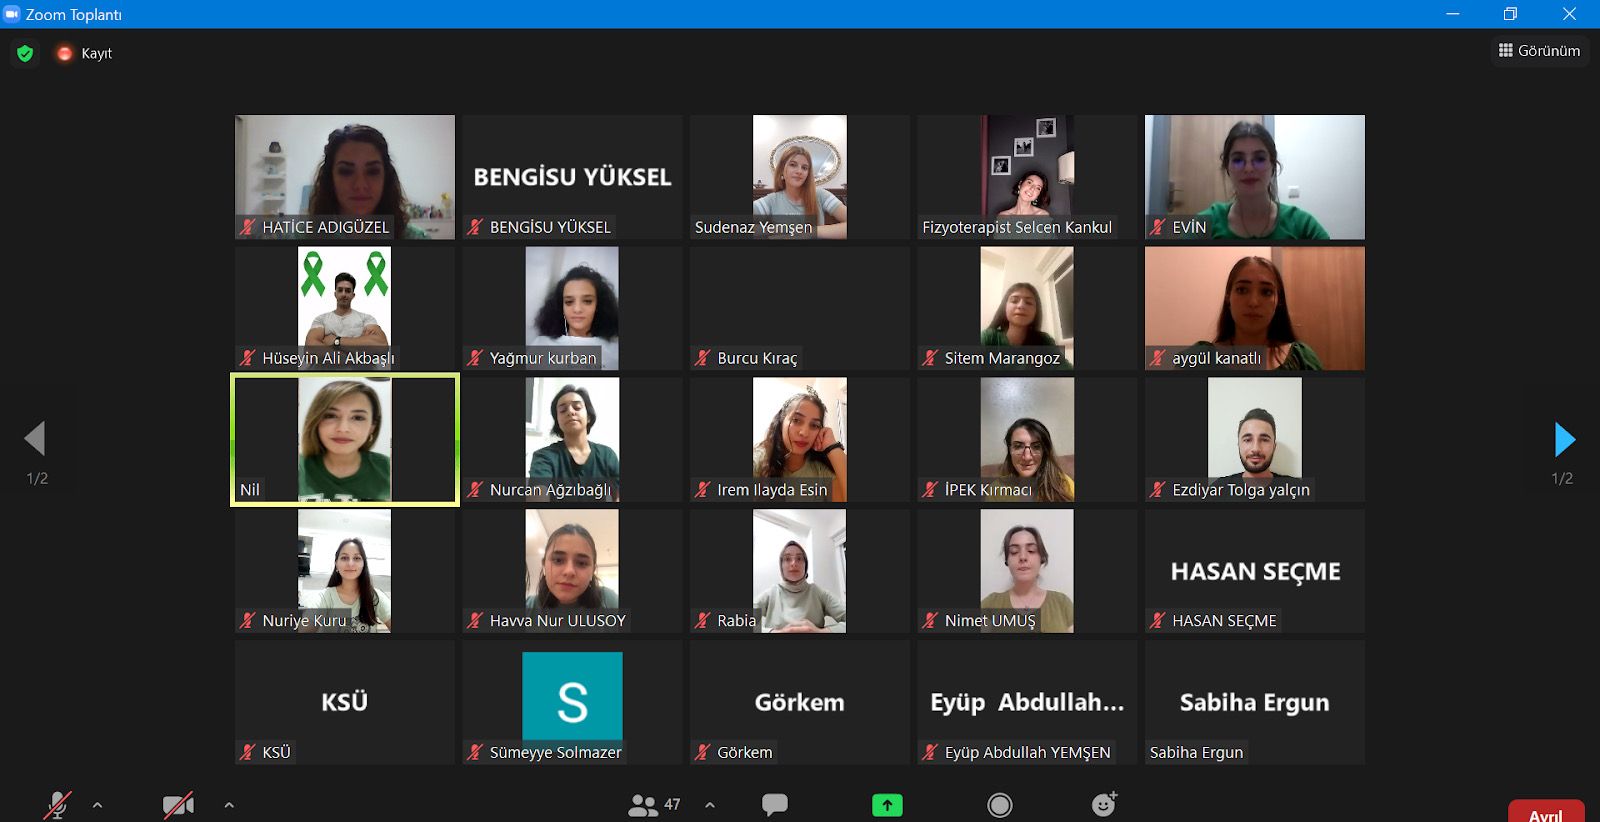Viewport: 1600px width, 822px height.
Task: Unmute the microphone in the bottom toolbar
Action: click(58, 805)
